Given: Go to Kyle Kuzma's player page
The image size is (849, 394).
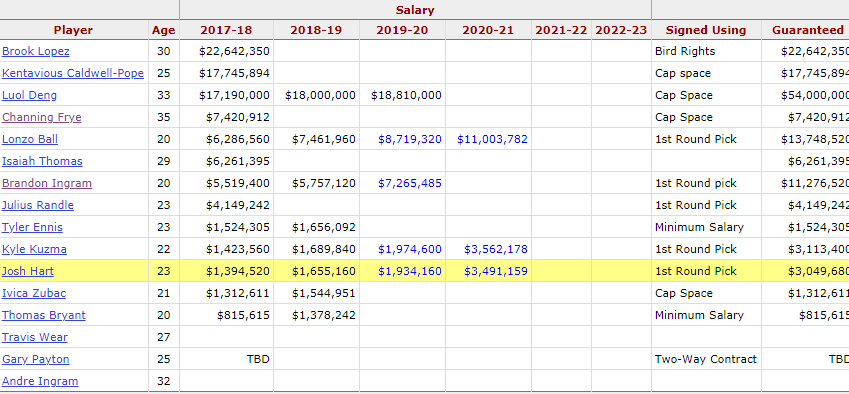Looking at the screenshot, I should tap(35, 249).
